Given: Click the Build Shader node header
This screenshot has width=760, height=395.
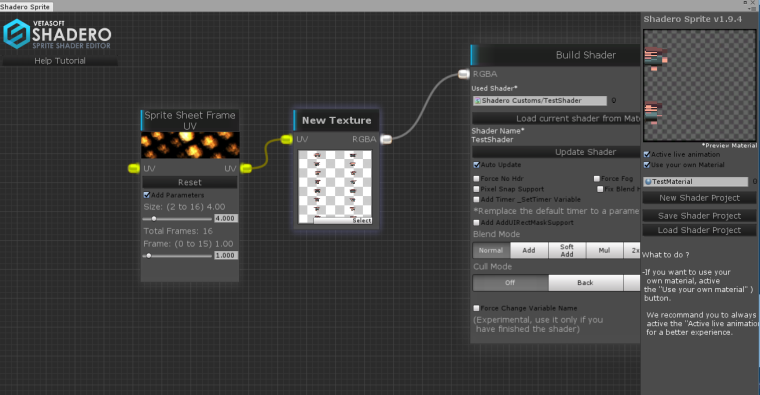Looking at the screenshot, I should point(556,55).
